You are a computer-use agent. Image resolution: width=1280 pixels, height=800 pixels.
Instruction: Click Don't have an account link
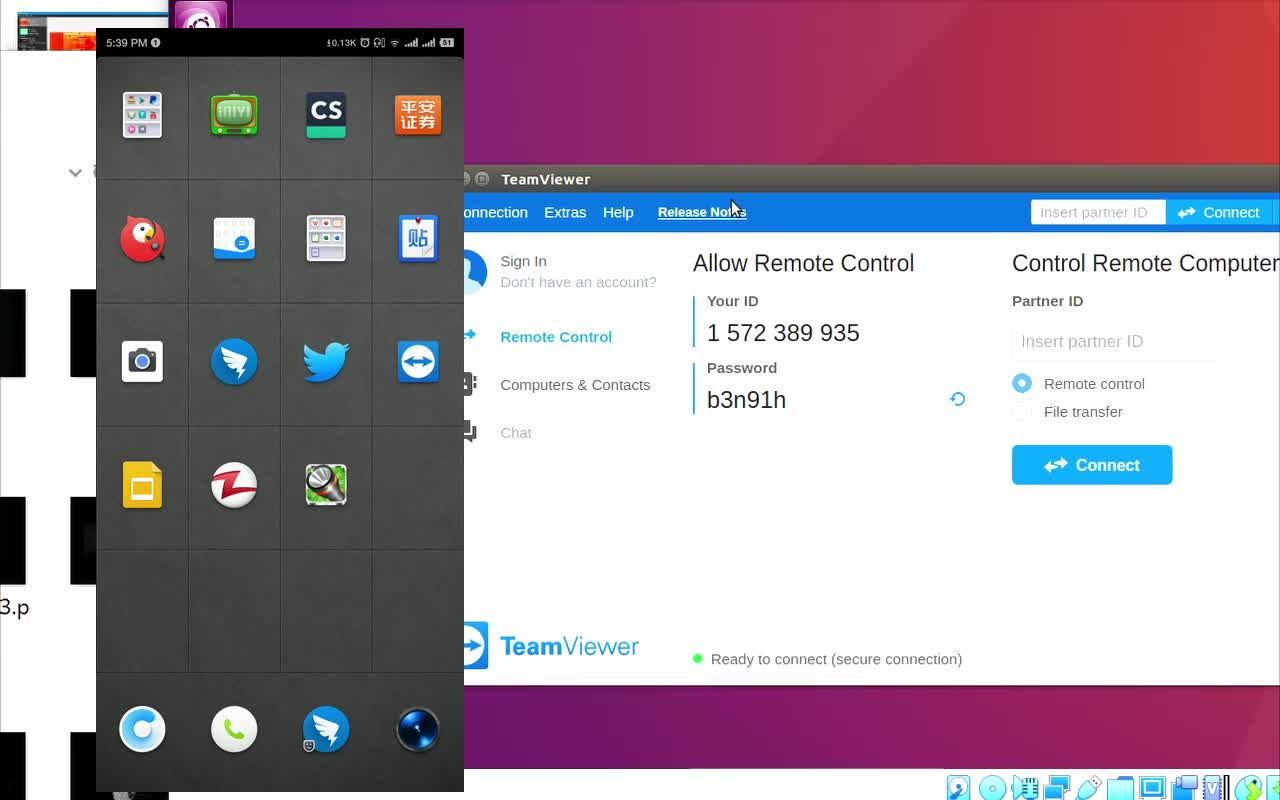[578, 282]
